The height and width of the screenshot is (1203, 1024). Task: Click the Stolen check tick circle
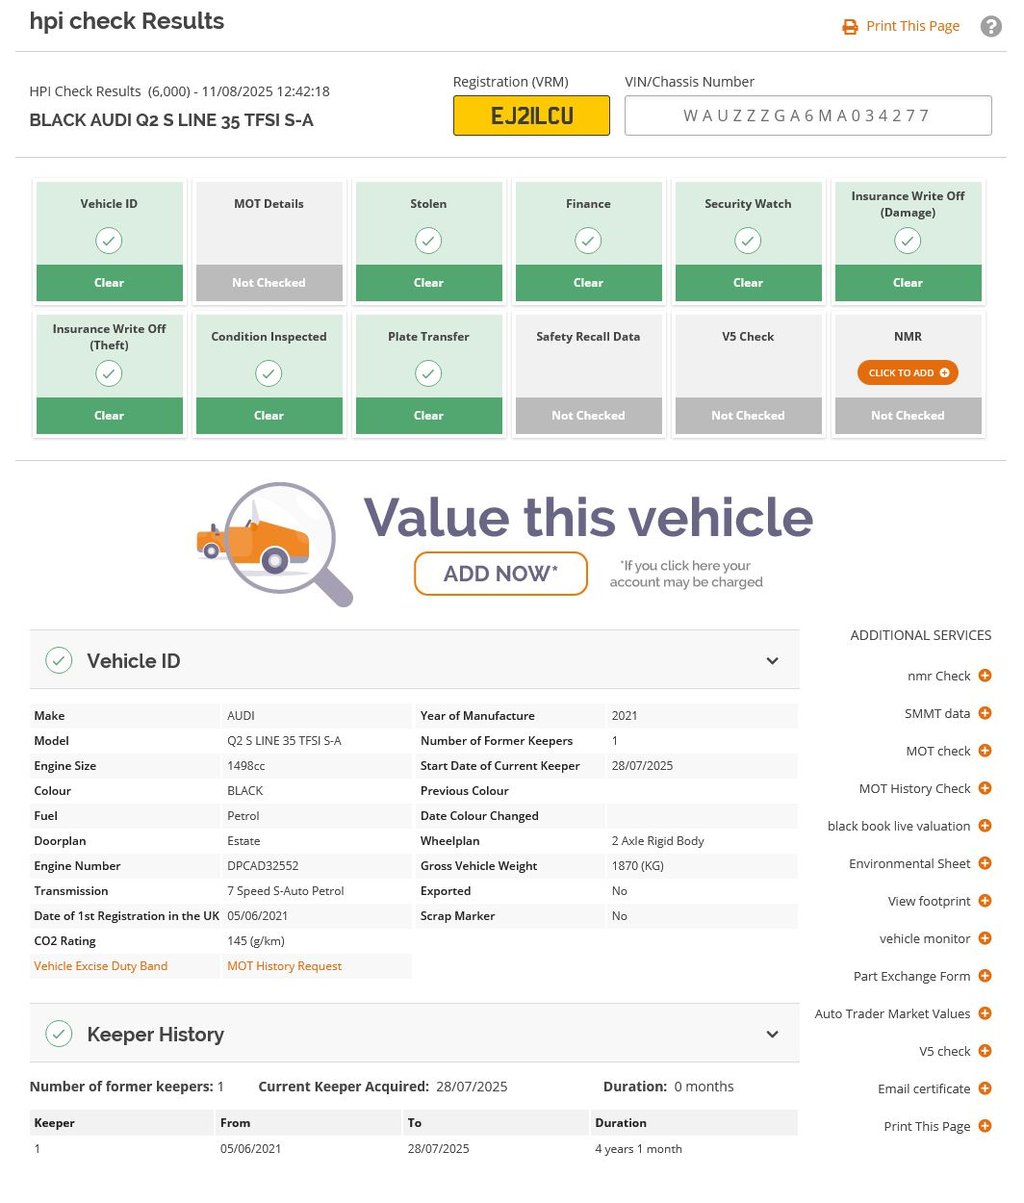(x=428, y=240)
